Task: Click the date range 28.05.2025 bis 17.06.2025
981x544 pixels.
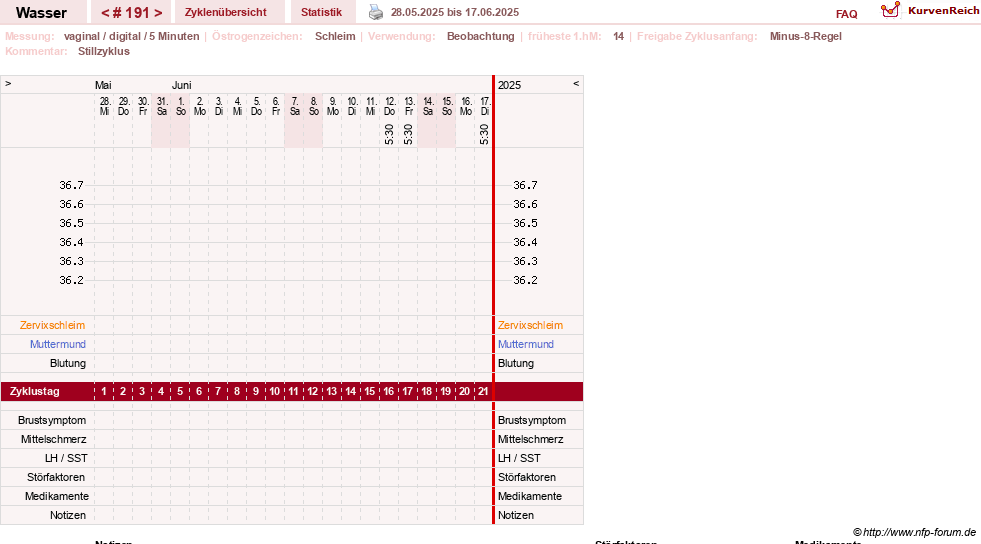Action: (x=455, y=13)
